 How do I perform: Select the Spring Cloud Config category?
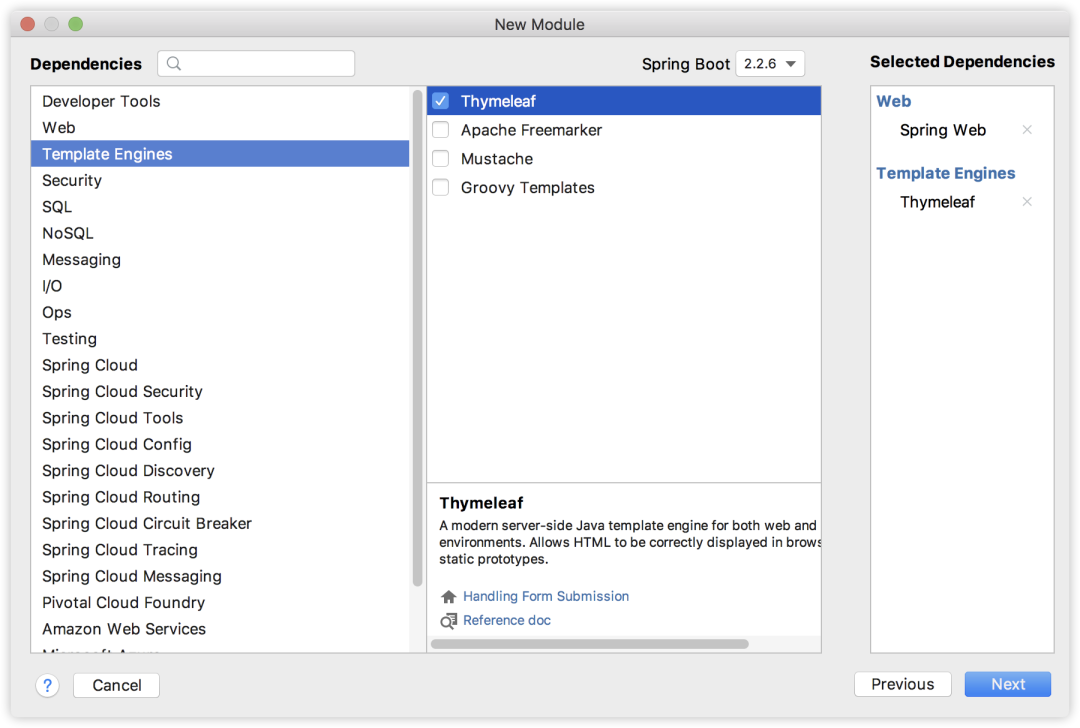pyautogui.click(x=220, y=444)
